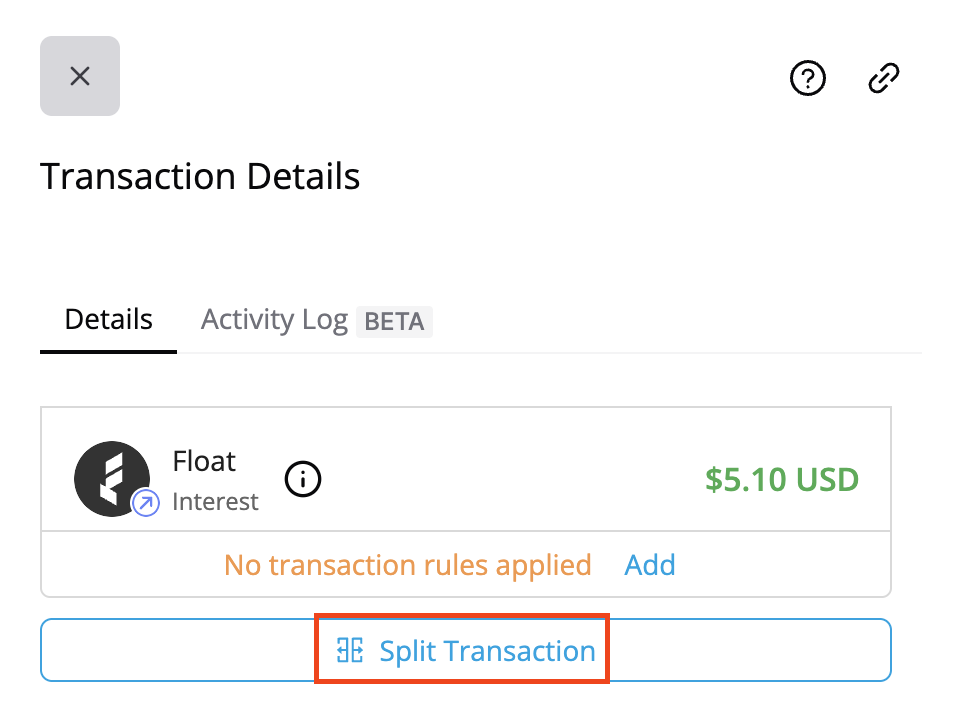956x712 pixels.
Task: Switch to the Activity Log tab
Action: point(274,319)
